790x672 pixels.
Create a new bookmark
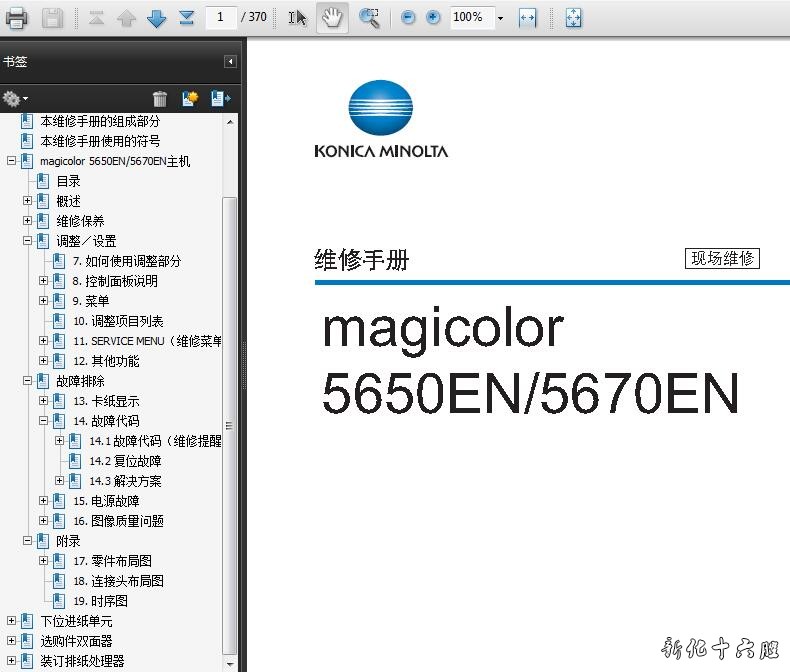pyautogui.click(x=190, y=98)
